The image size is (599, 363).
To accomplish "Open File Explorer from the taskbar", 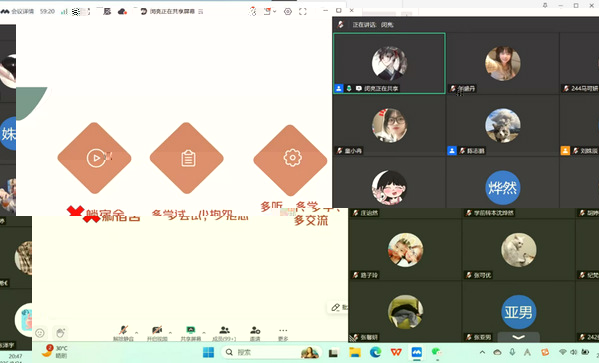I will 355,352.
